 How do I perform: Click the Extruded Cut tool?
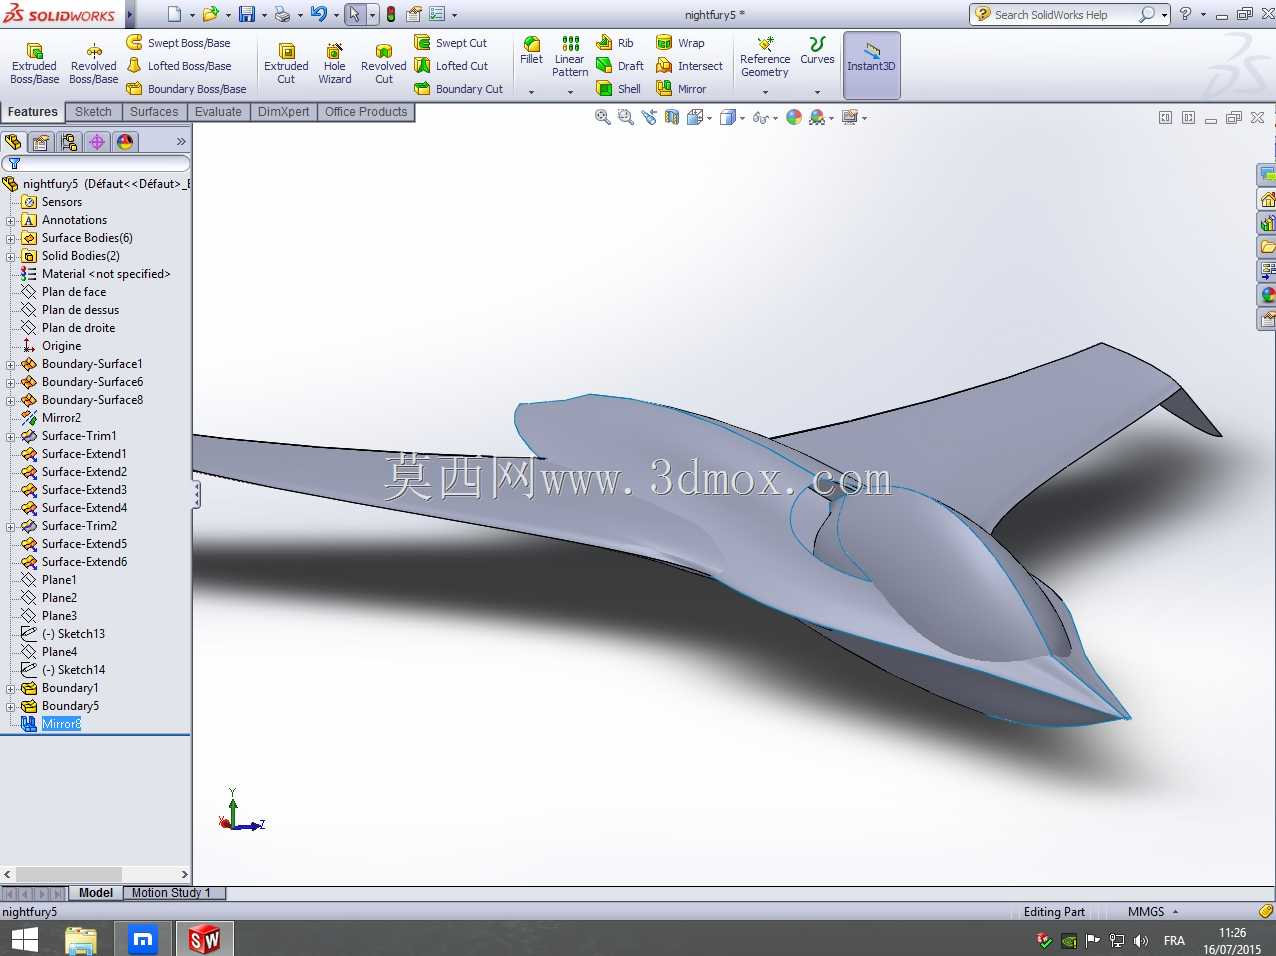pyautogui.click(x=286, y=64)
